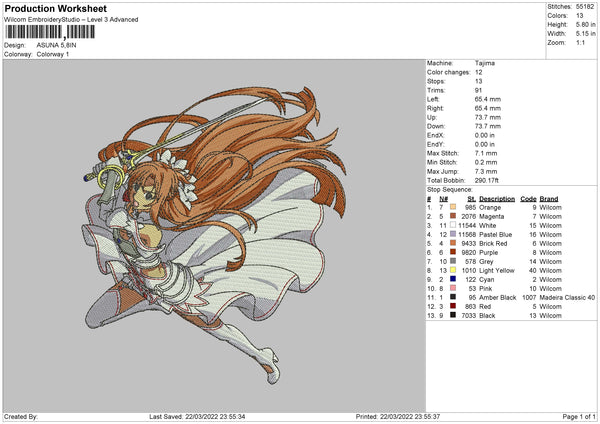Select the Code column header
The width and height of the screenshot is (600, 424).
pos(529,197)
